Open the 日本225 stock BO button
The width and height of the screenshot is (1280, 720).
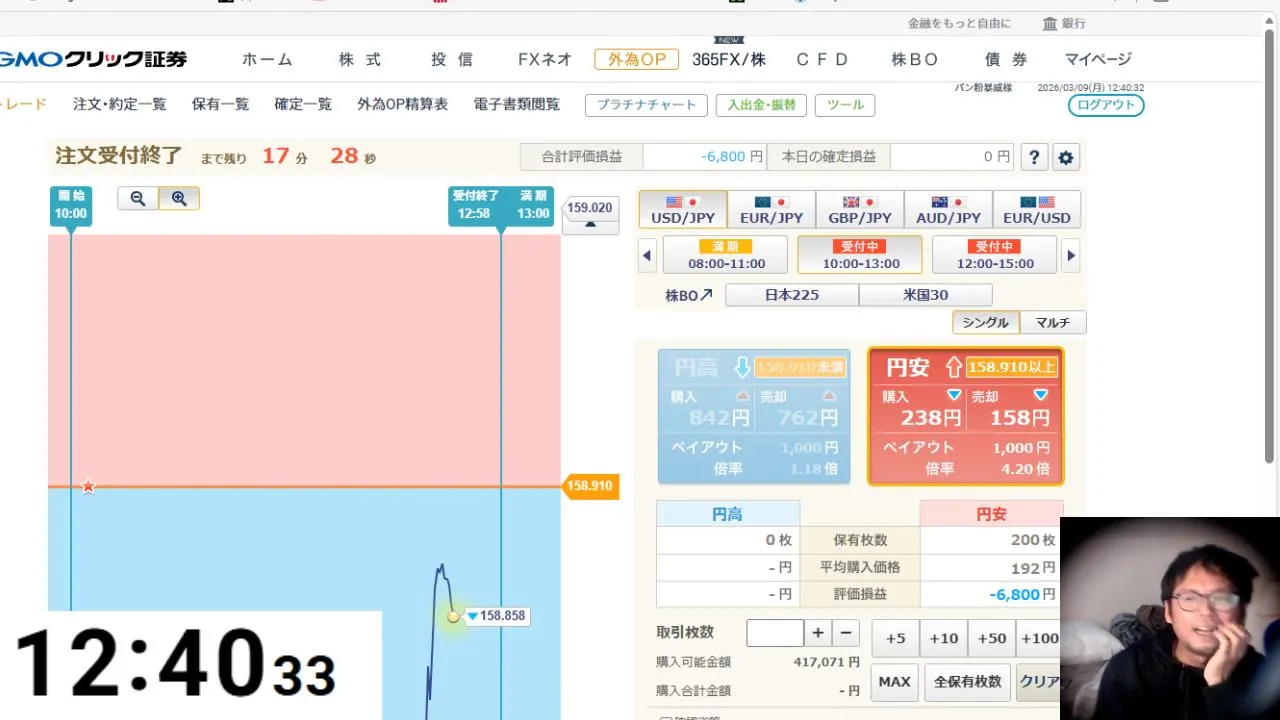click(x=792, y=295)
